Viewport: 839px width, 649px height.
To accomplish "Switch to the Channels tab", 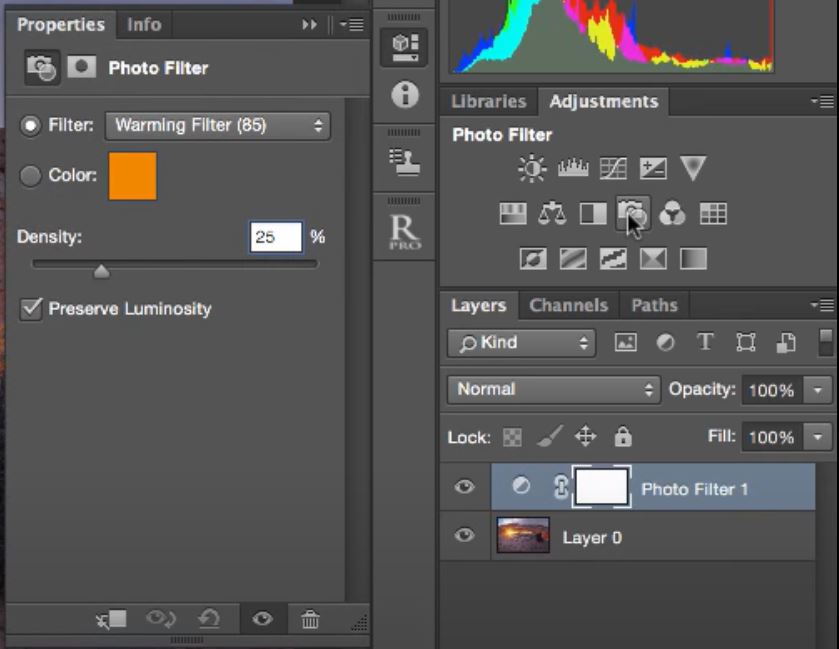I will point(568,305).
